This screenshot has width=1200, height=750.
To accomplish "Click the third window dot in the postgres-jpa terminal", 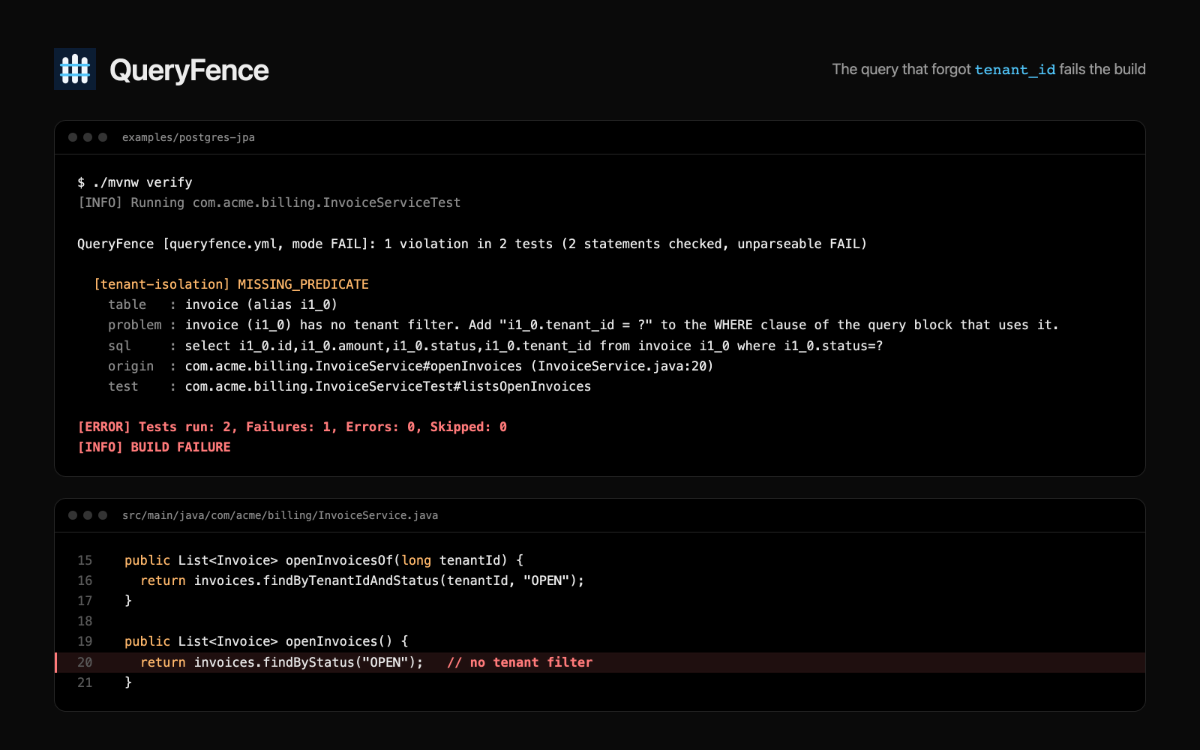I will pos(102,137).
